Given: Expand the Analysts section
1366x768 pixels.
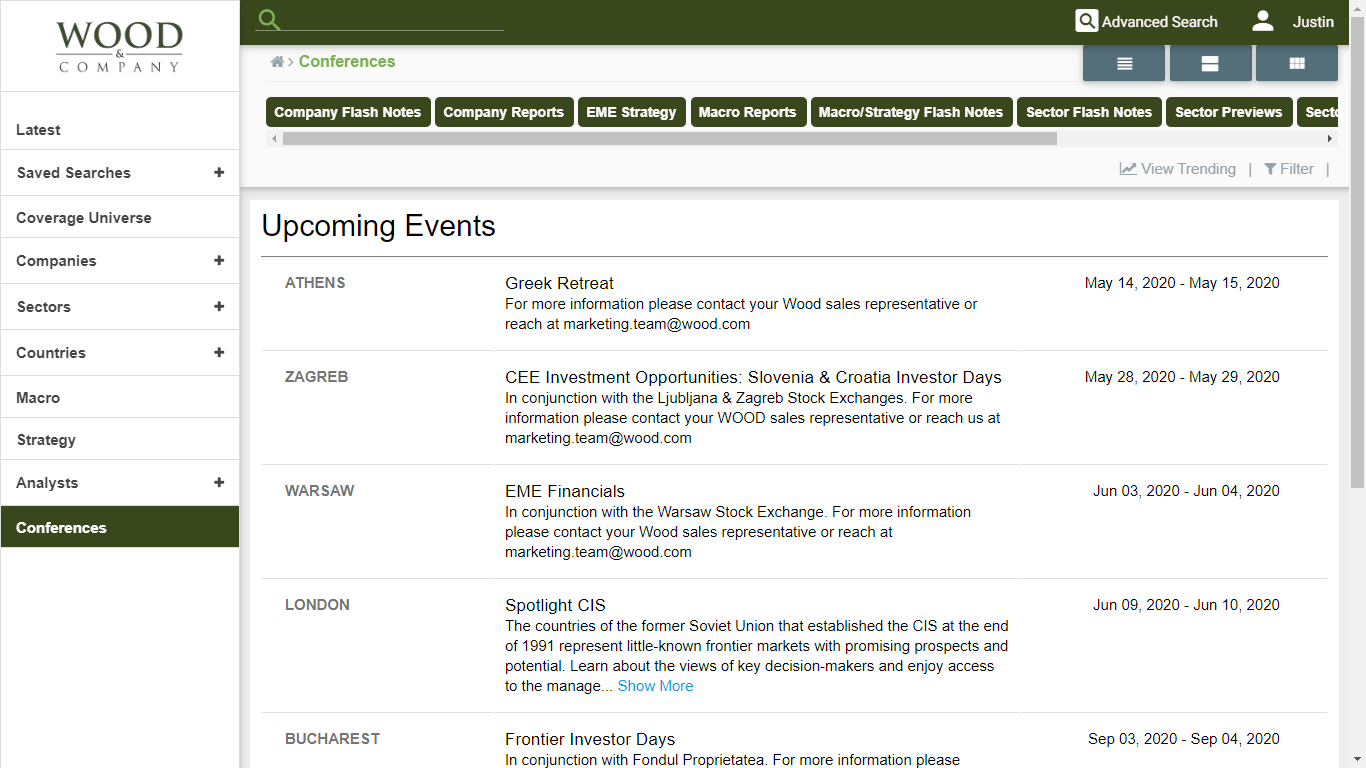Looking at the screenshot, I should pyautogui.click(x=219, y=482).
